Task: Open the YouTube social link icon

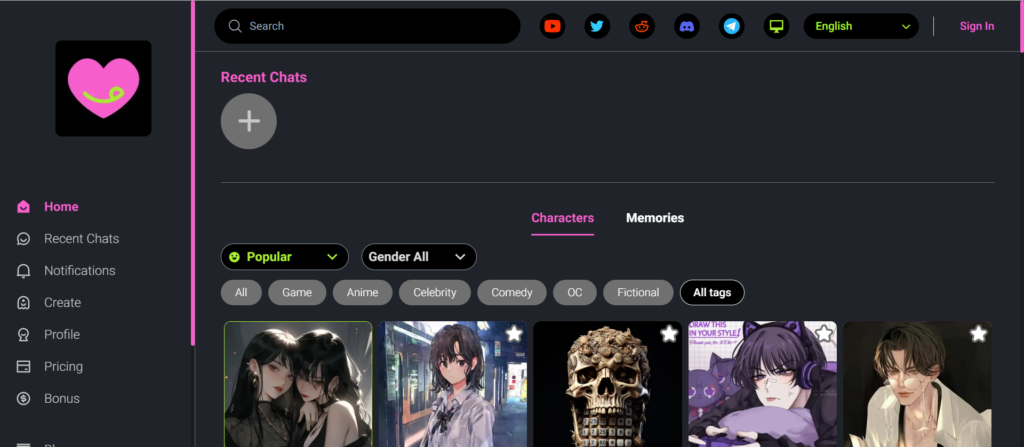Action: [552, 26]
